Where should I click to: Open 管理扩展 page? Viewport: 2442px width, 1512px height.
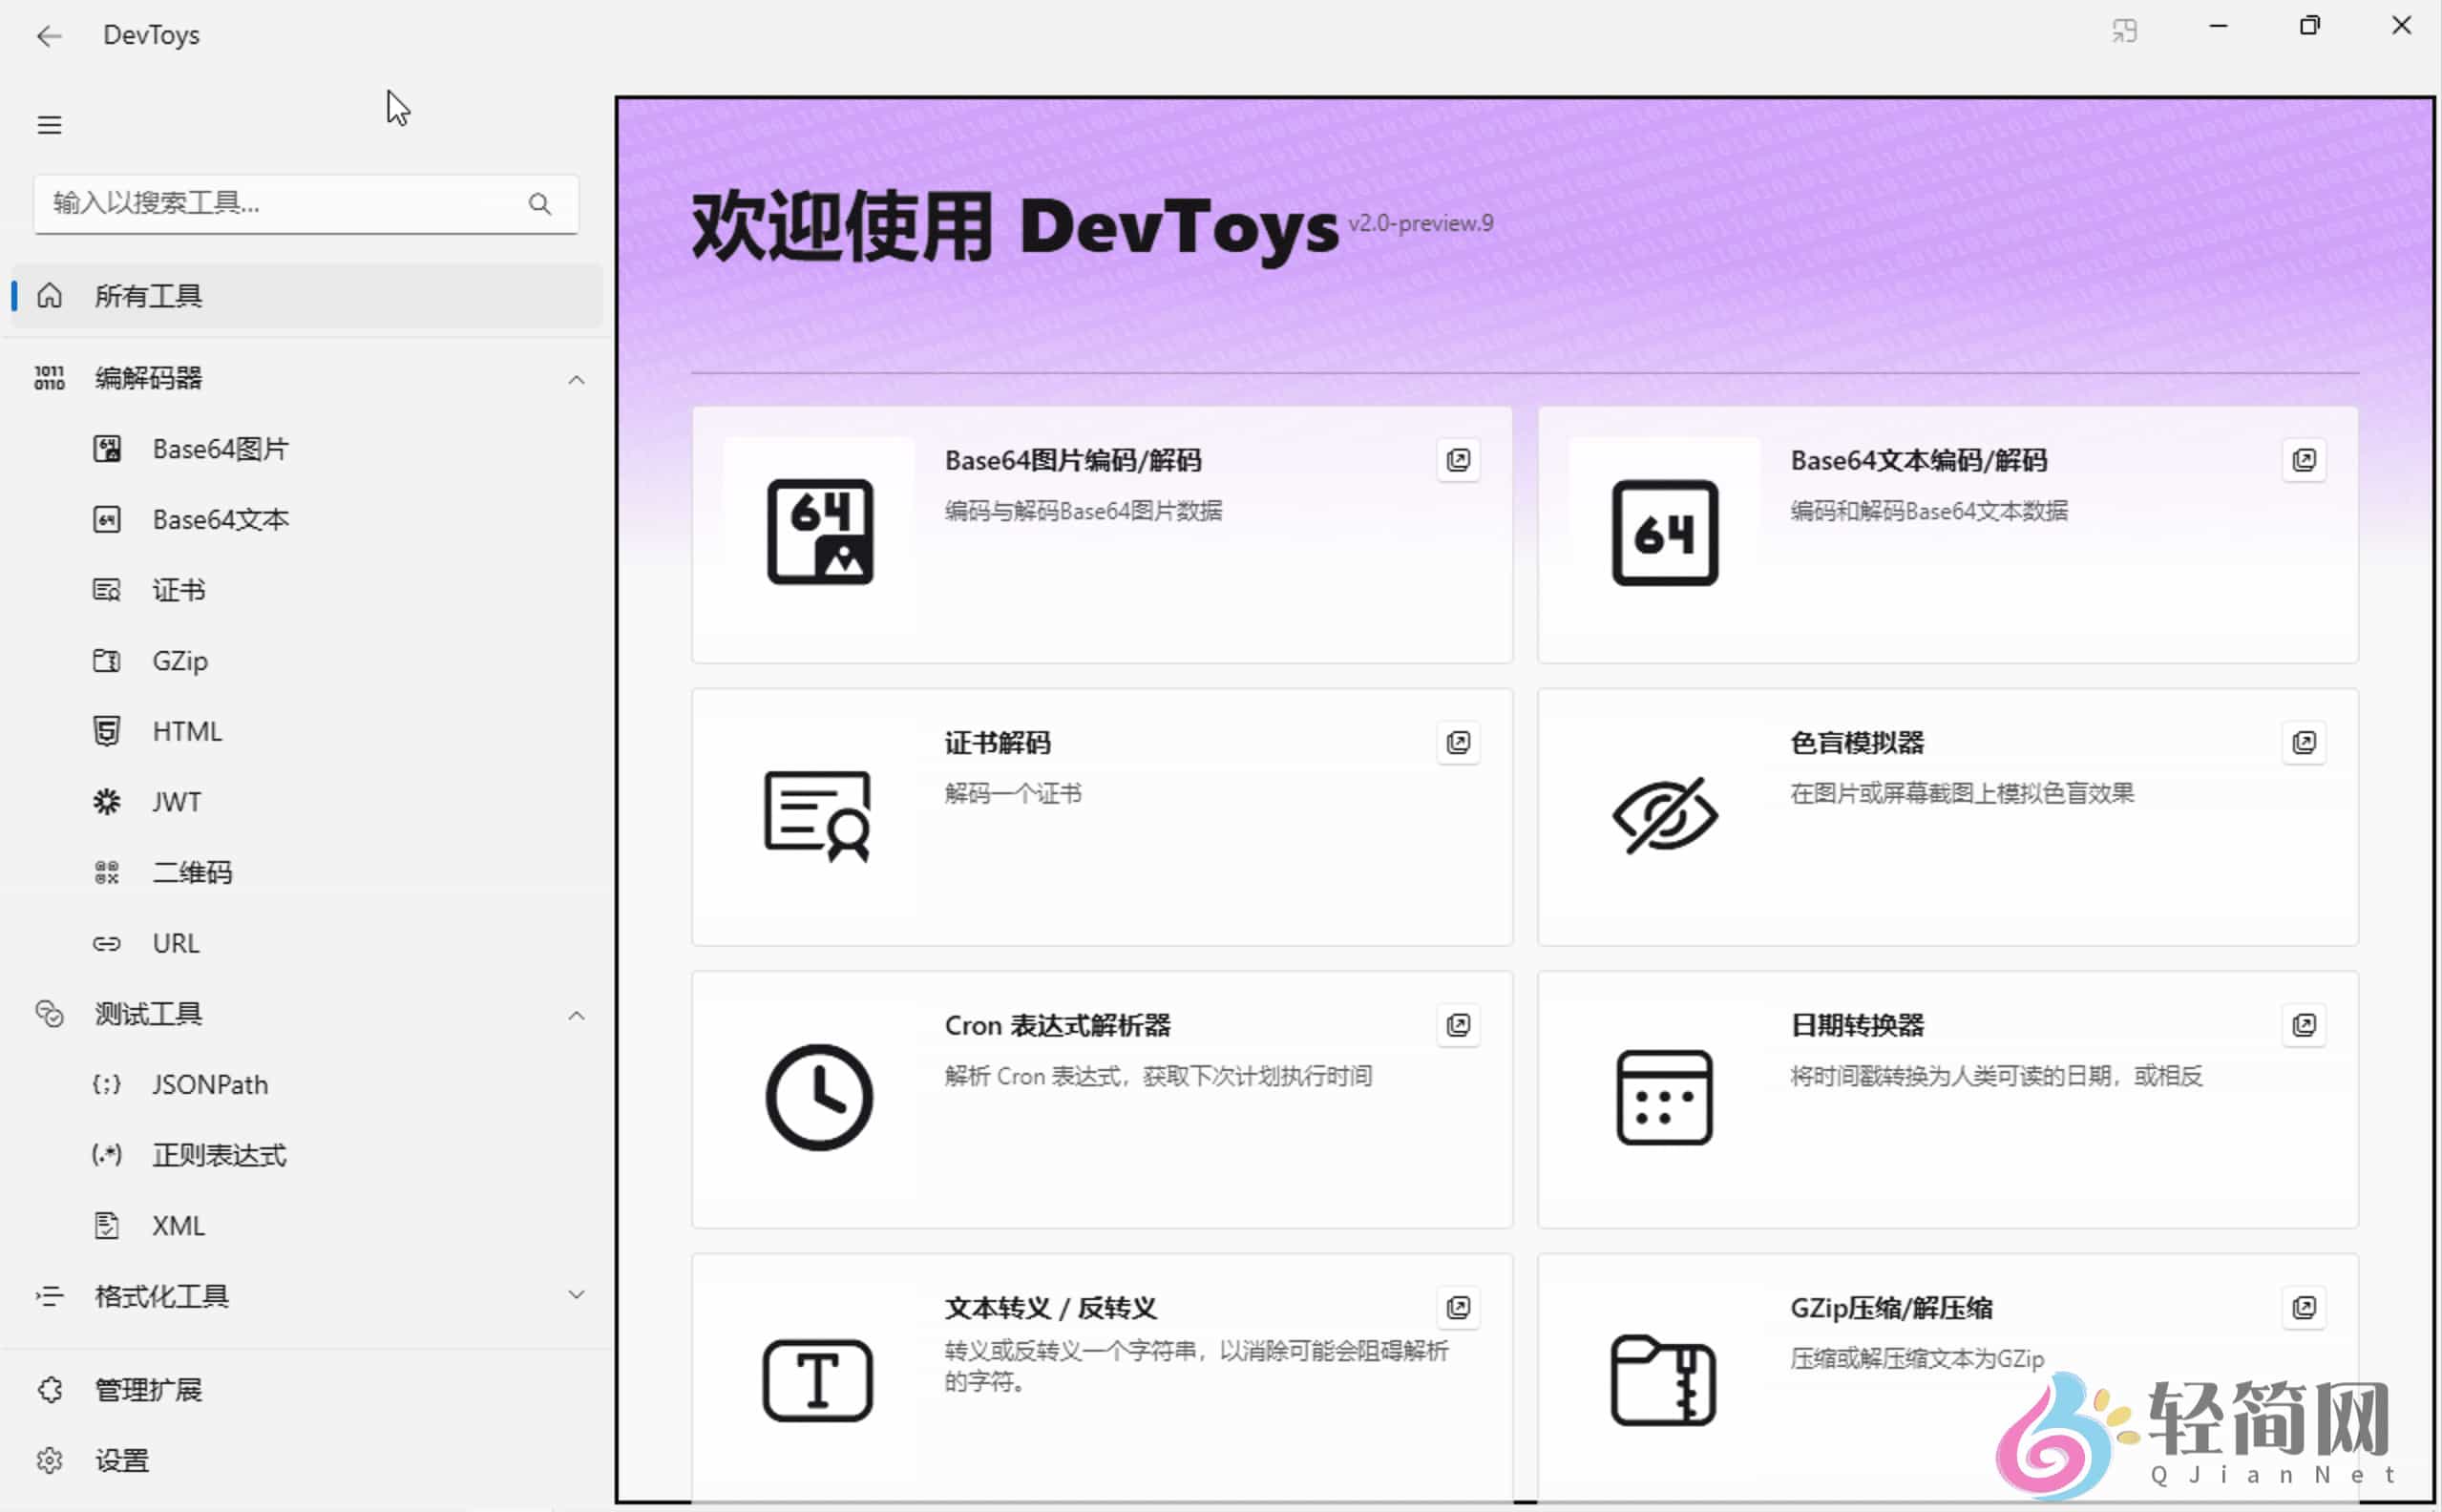pos(147,1389)
